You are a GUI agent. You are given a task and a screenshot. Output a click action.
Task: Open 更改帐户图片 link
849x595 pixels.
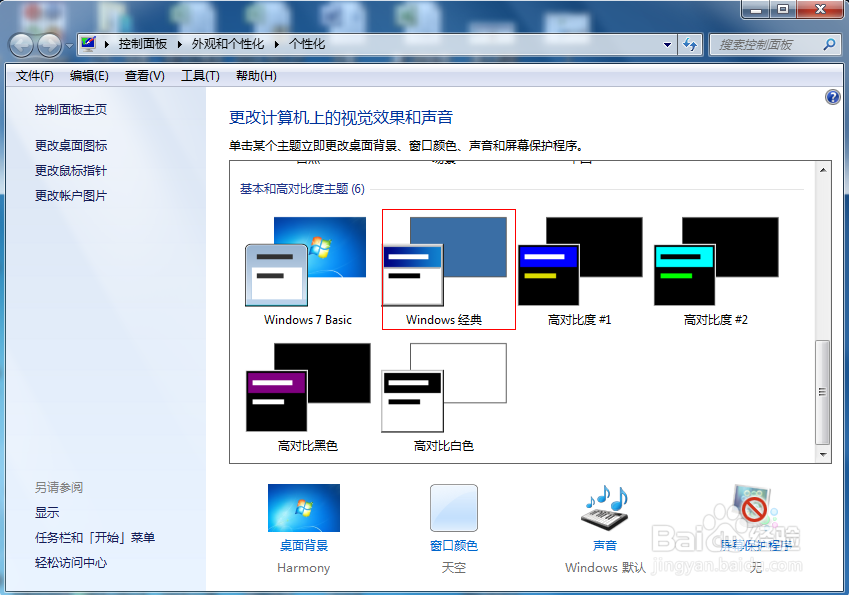pos(71,195)
